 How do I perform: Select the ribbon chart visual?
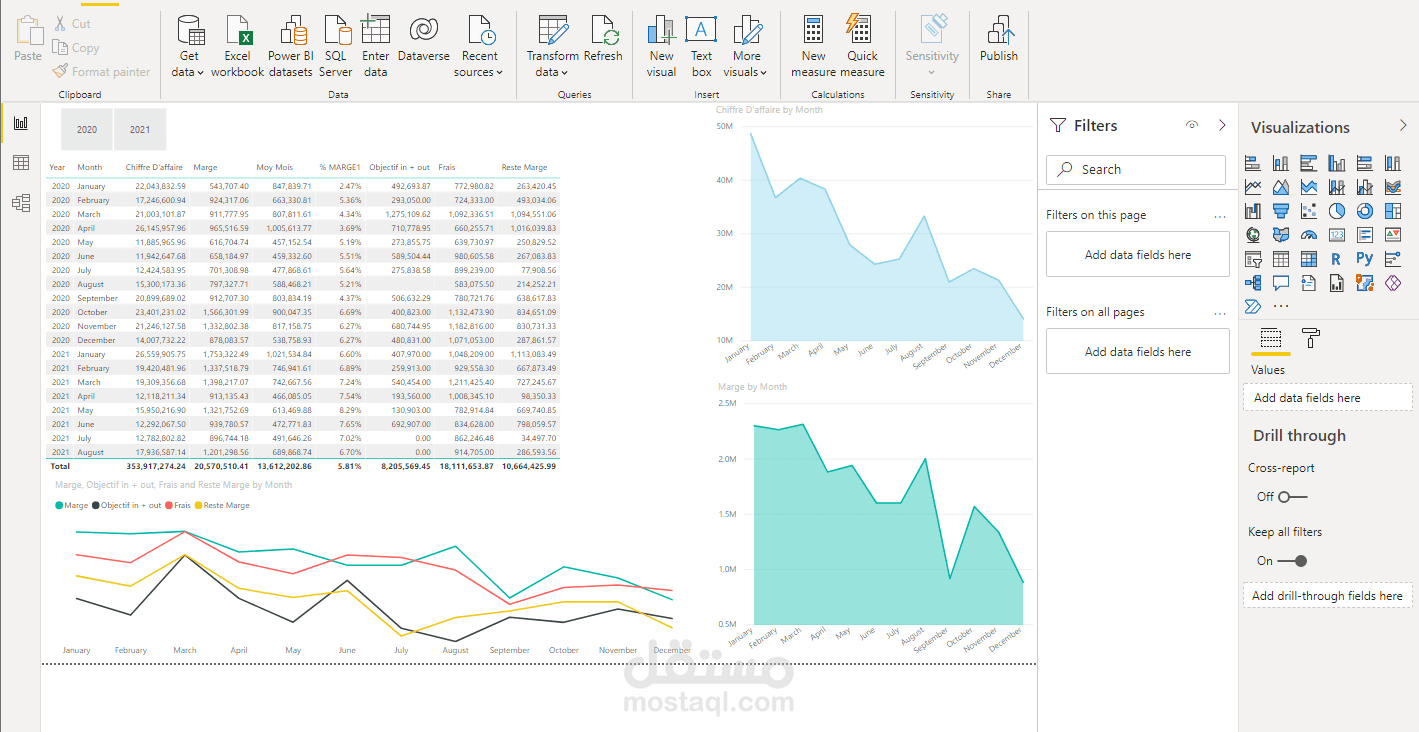1393,187
